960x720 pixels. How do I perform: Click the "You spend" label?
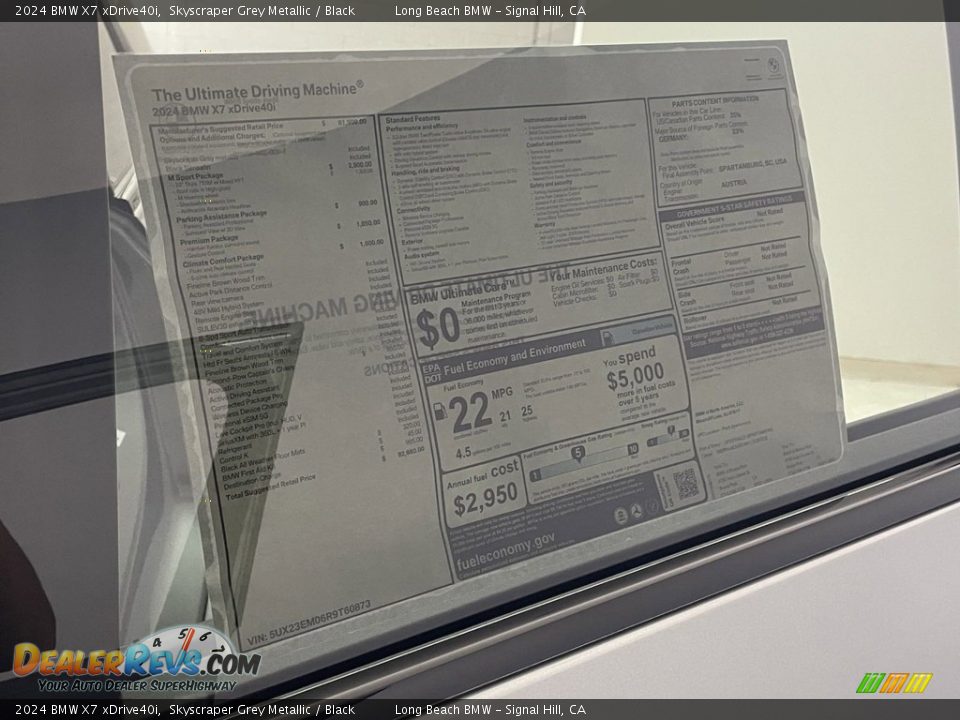629,357
